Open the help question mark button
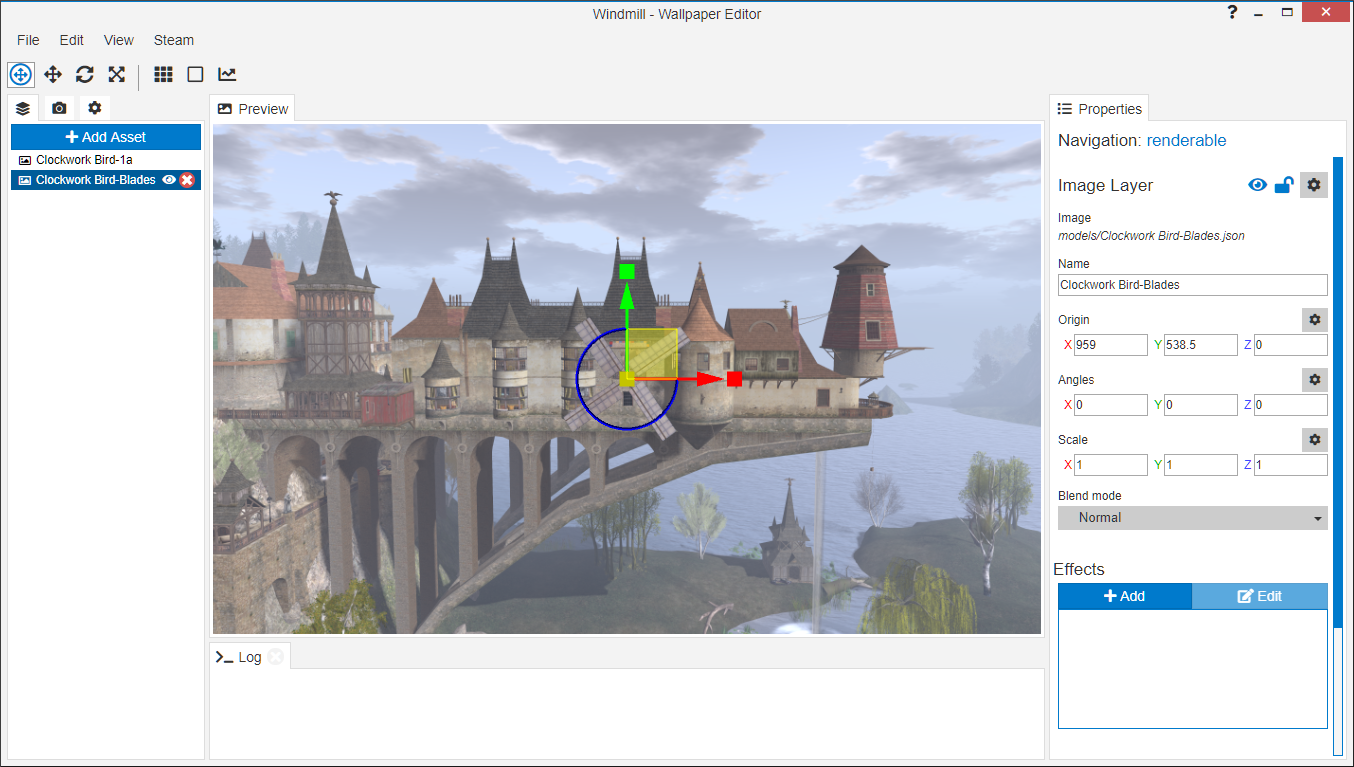Screen dimensions: 1354x767 pyautogui.click(x=1232, y=13)
